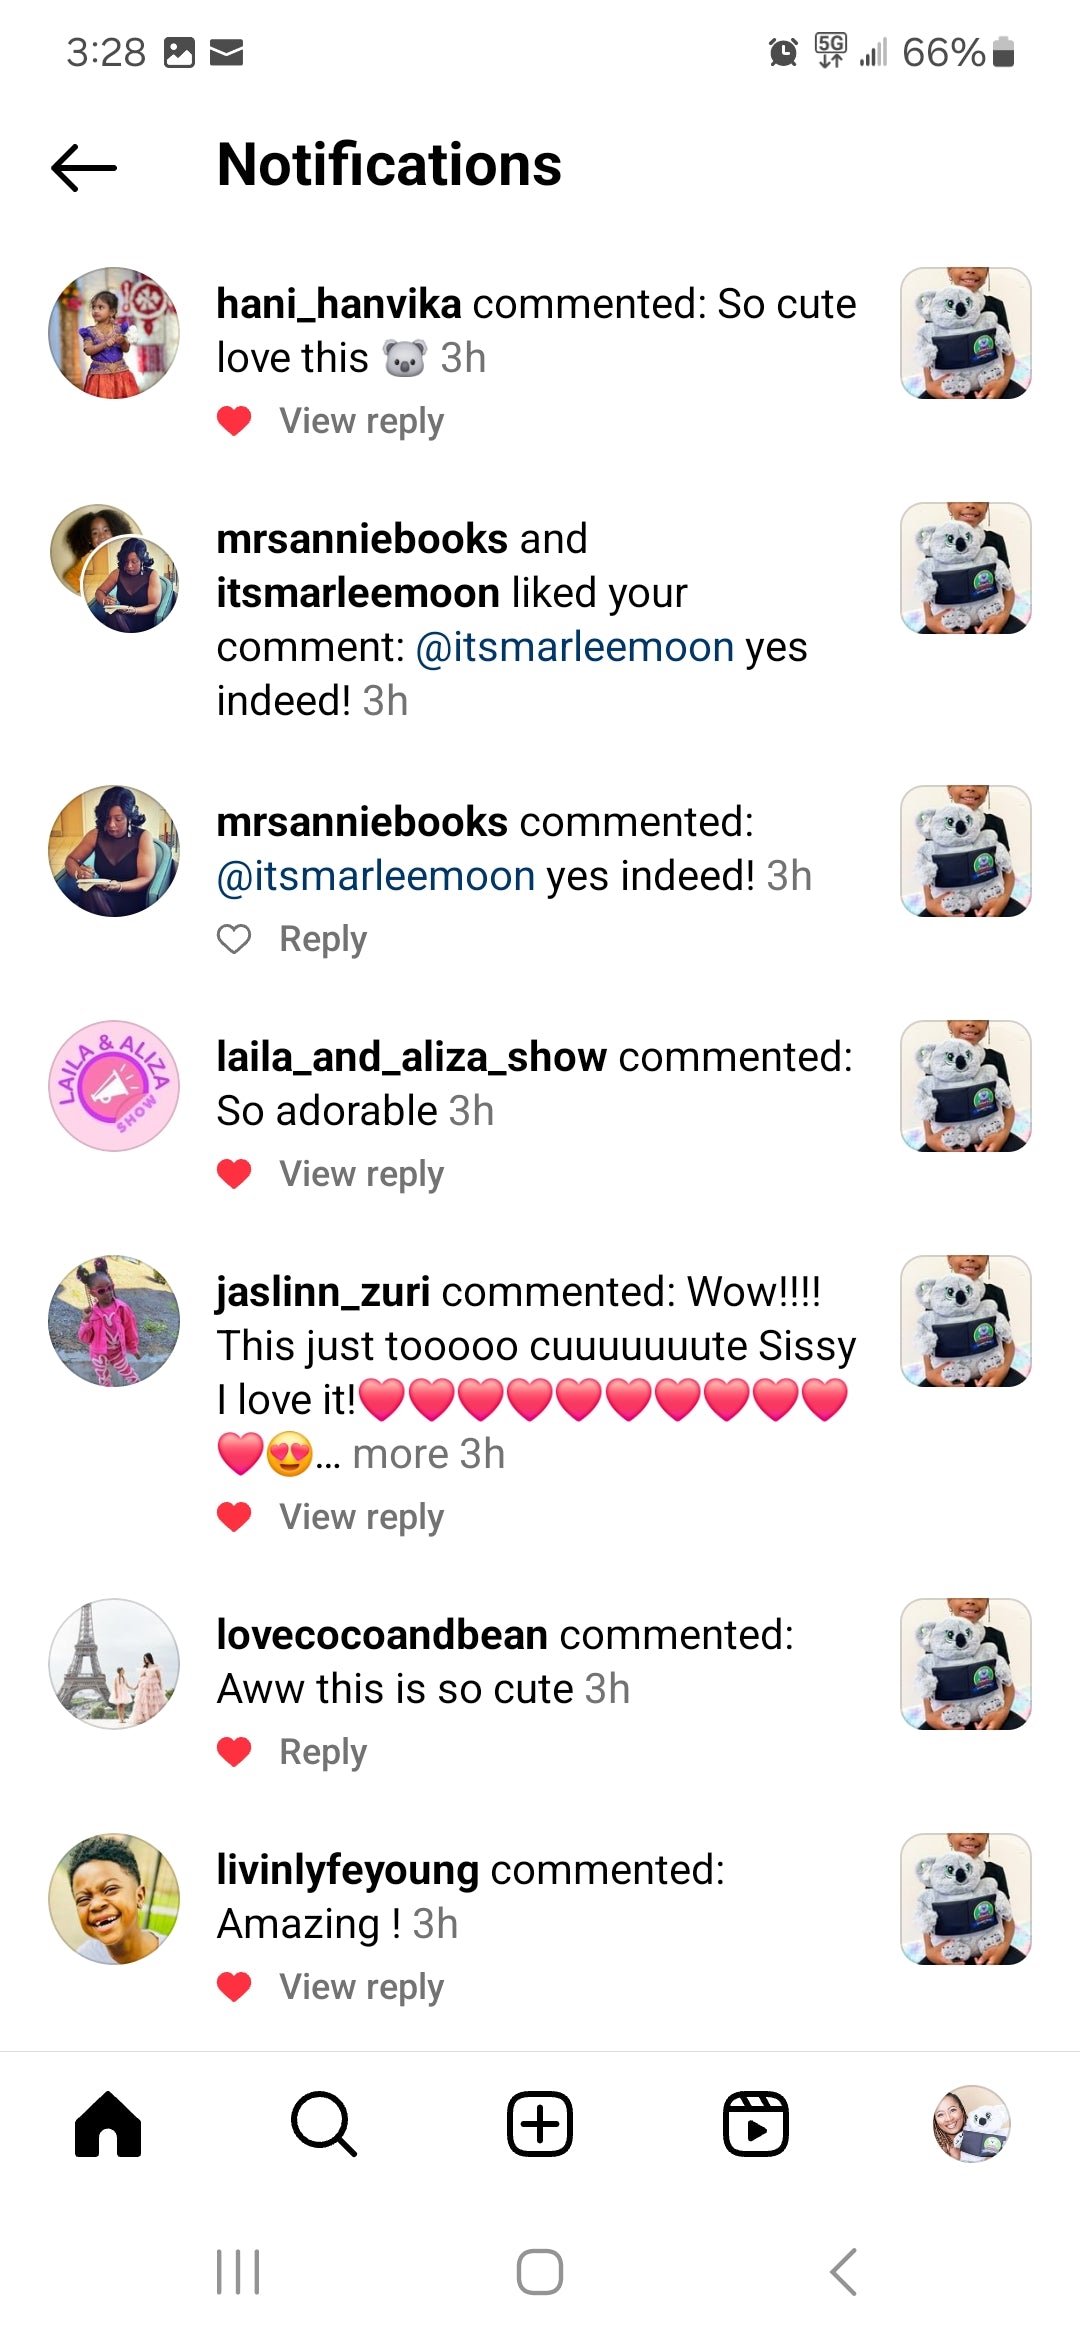
Task: Open @itsmarleemoon mention in liked notification
Action: click(x=575, y=647)
